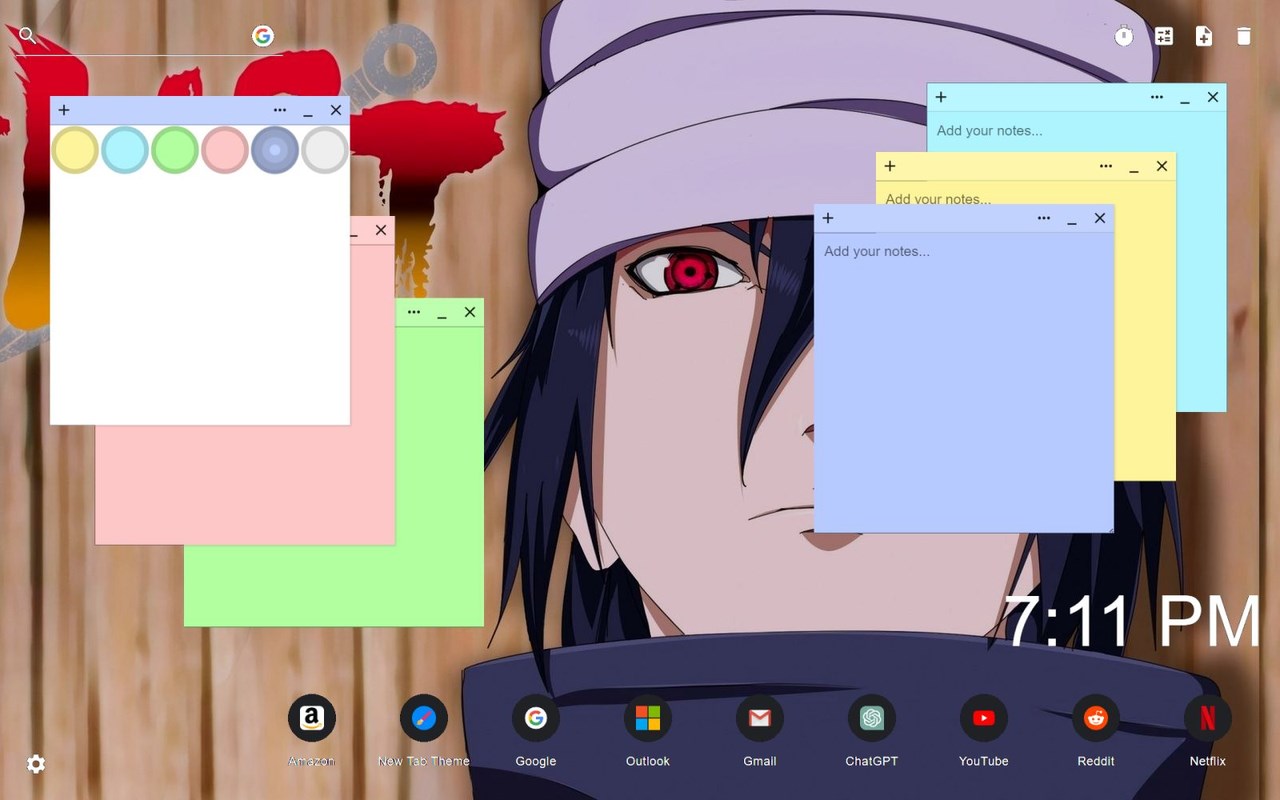Open the Google shortcut in the dock
The width and height of the screenshot is (1280, 800).
(536, 718)
